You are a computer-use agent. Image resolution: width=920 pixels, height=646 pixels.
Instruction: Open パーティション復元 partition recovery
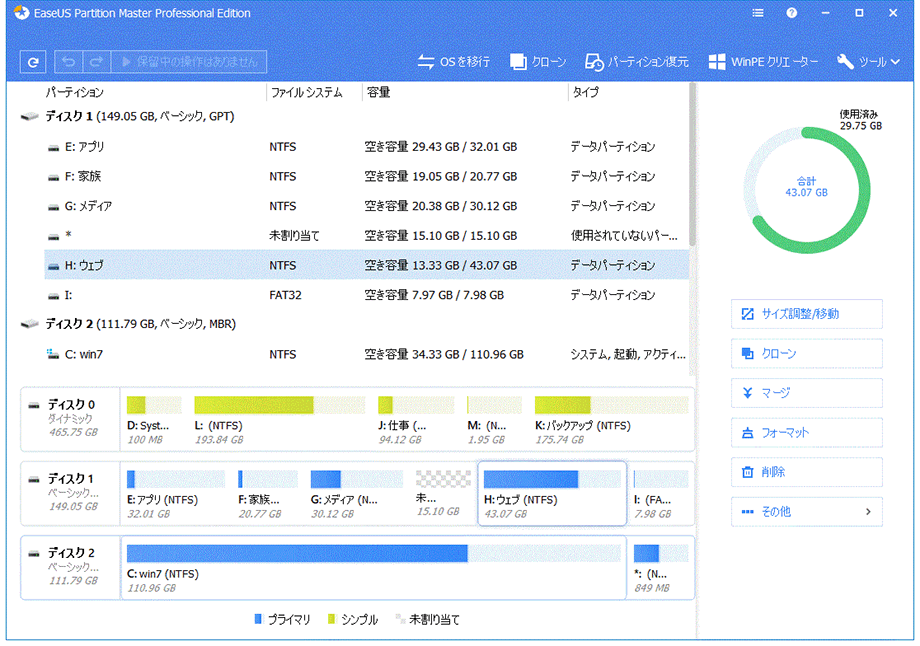click(x=637, y=62)
